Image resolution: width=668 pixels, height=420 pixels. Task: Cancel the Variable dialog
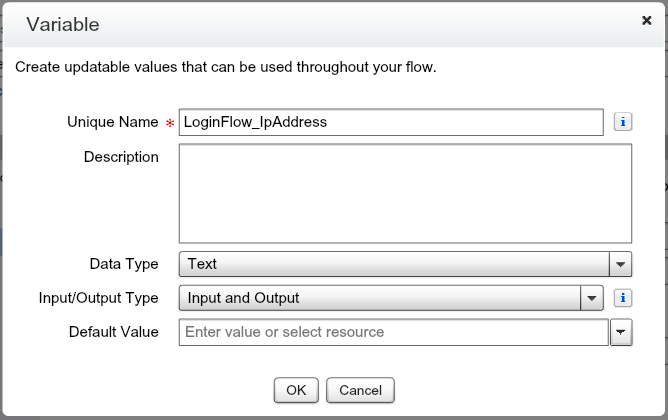(x=366, y=390)
